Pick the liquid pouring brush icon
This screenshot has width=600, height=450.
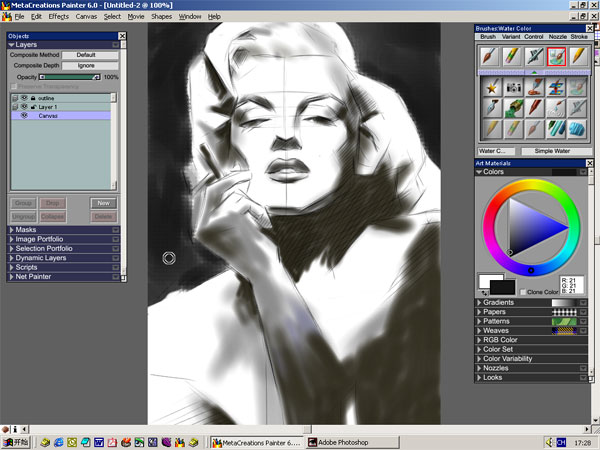[x=534, y=88]
